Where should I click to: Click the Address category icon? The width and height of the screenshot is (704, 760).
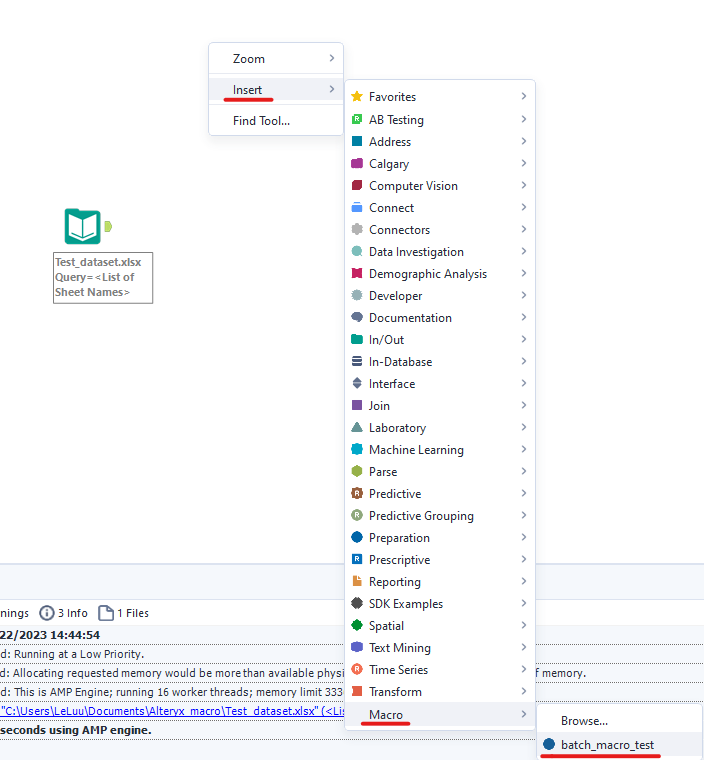coord(357,141)
